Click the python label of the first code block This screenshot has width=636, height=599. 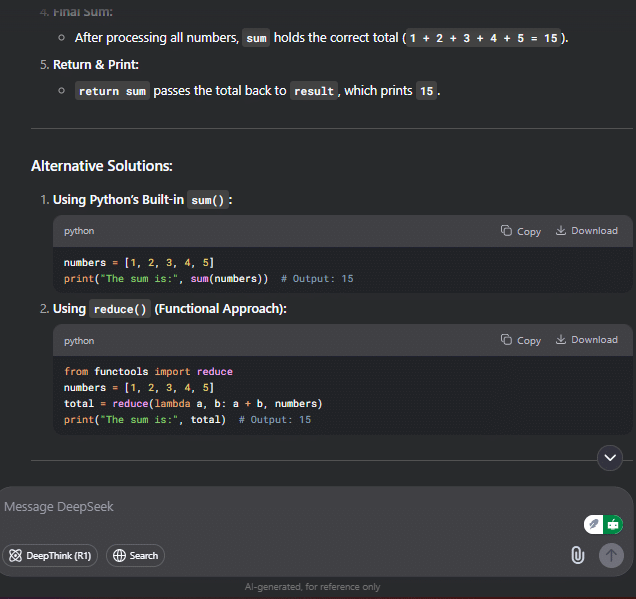click(79, 231)
